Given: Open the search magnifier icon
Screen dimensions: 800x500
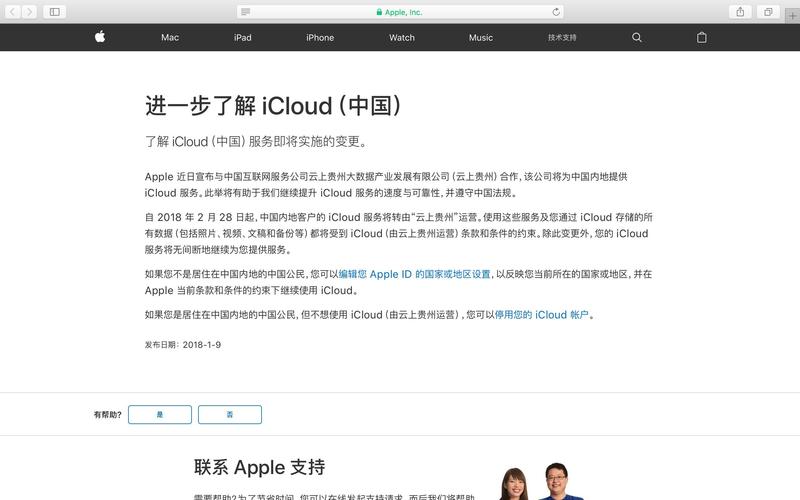Looking at the screenshot, I should [637, 37].
